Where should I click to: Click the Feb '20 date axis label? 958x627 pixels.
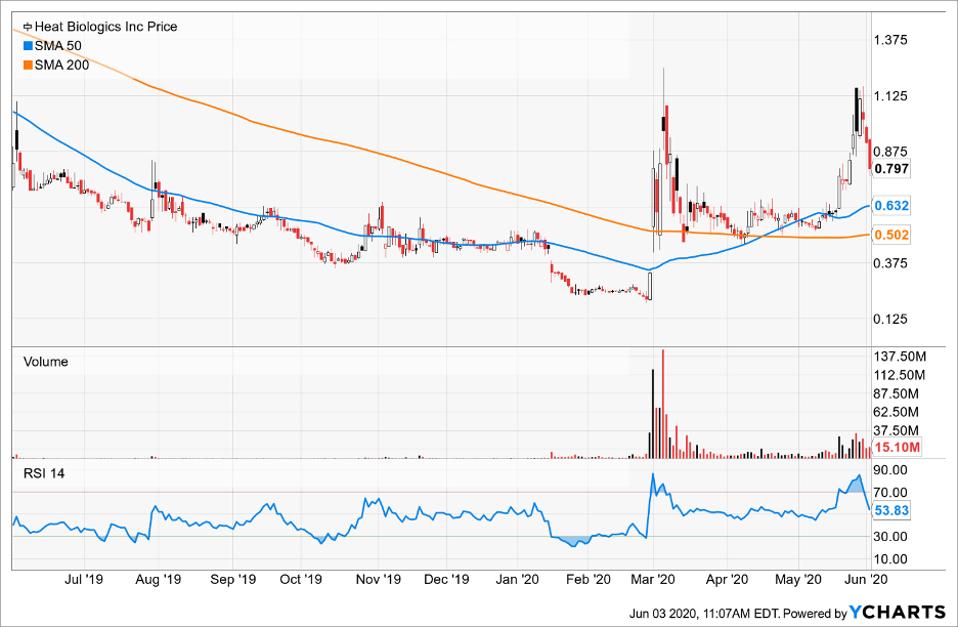coord(588,579)
